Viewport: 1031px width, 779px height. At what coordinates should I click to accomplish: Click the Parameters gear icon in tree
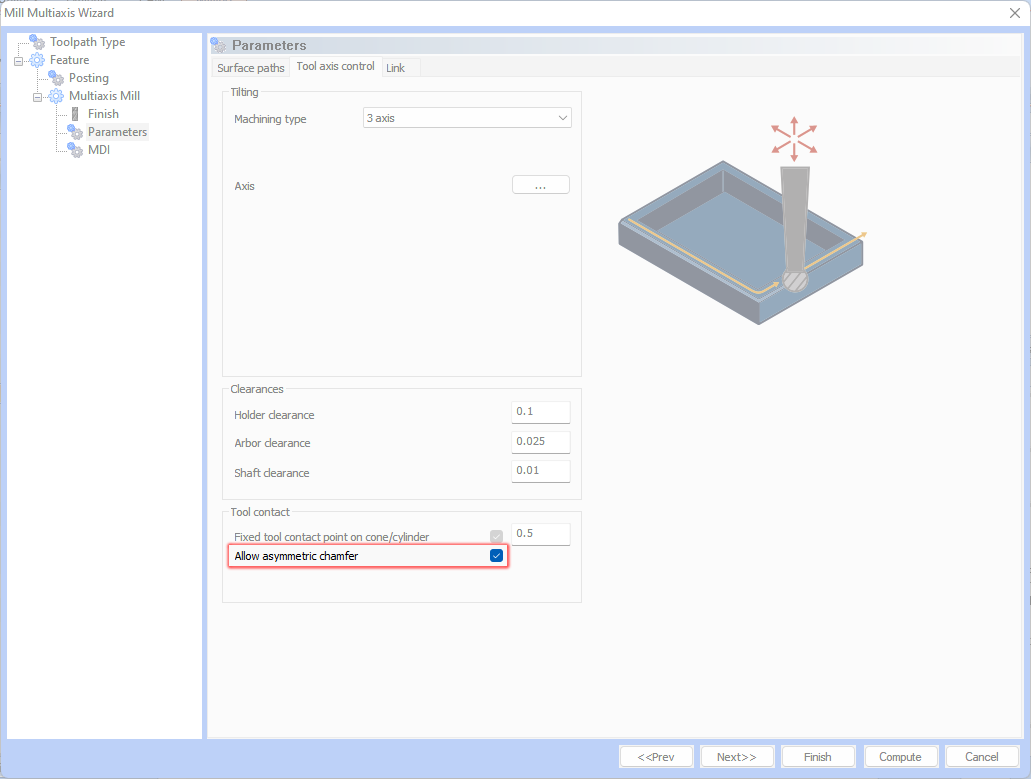tap(75, 131)
